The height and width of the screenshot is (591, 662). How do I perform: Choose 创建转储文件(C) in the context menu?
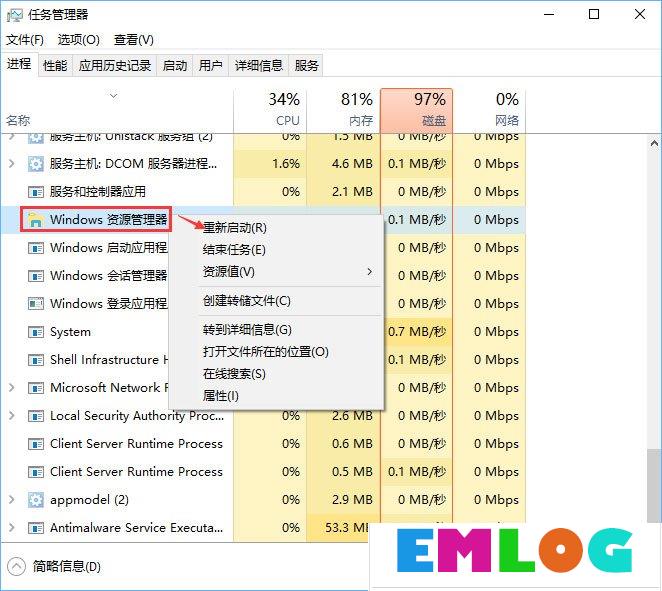click(247, 301)
